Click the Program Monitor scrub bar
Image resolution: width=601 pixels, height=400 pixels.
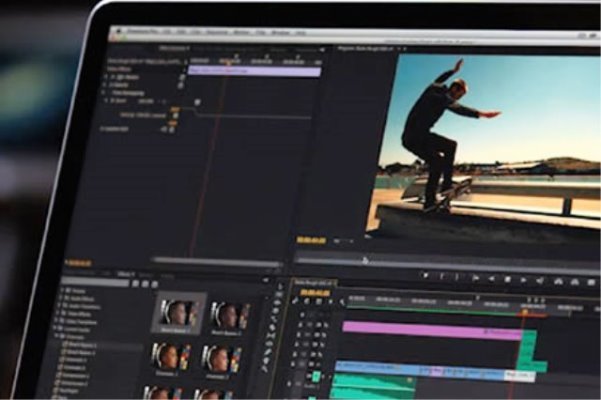pos(447,264)
